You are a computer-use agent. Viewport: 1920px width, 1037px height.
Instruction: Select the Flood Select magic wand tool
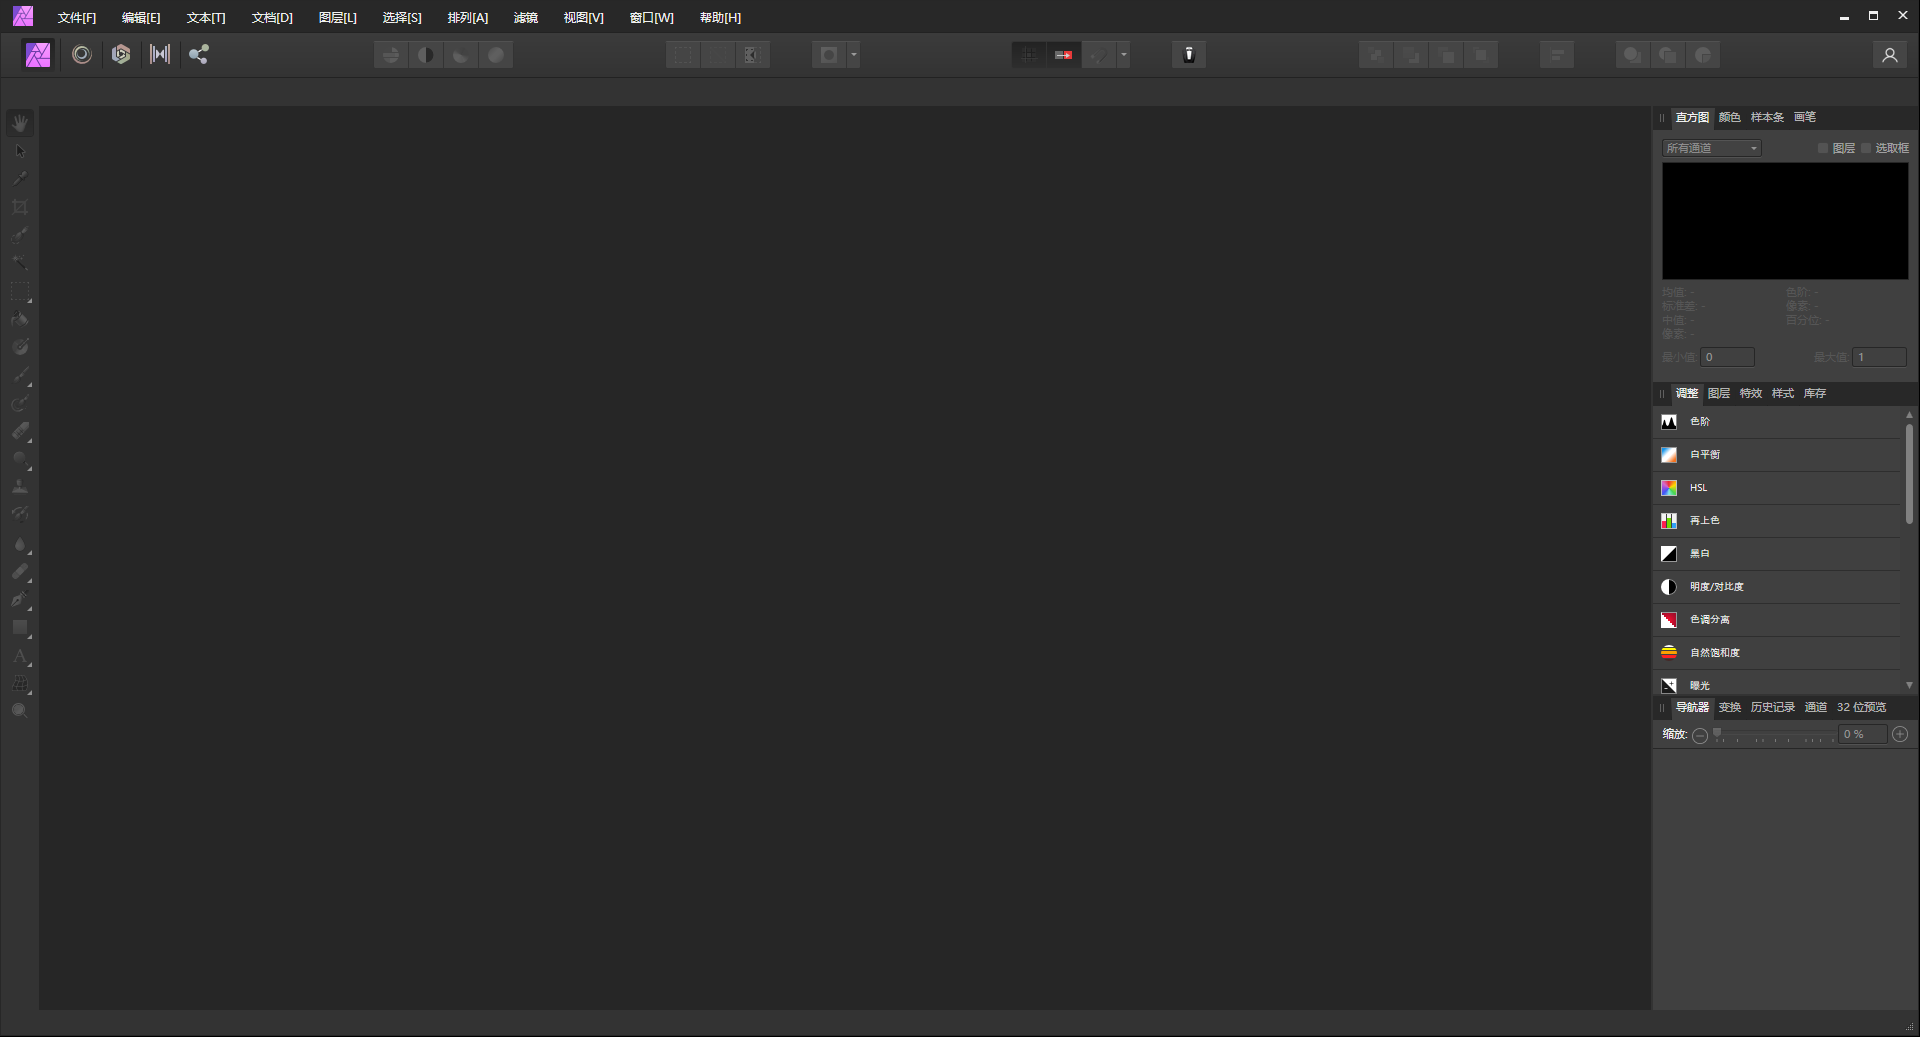click(x=20, y=263)
